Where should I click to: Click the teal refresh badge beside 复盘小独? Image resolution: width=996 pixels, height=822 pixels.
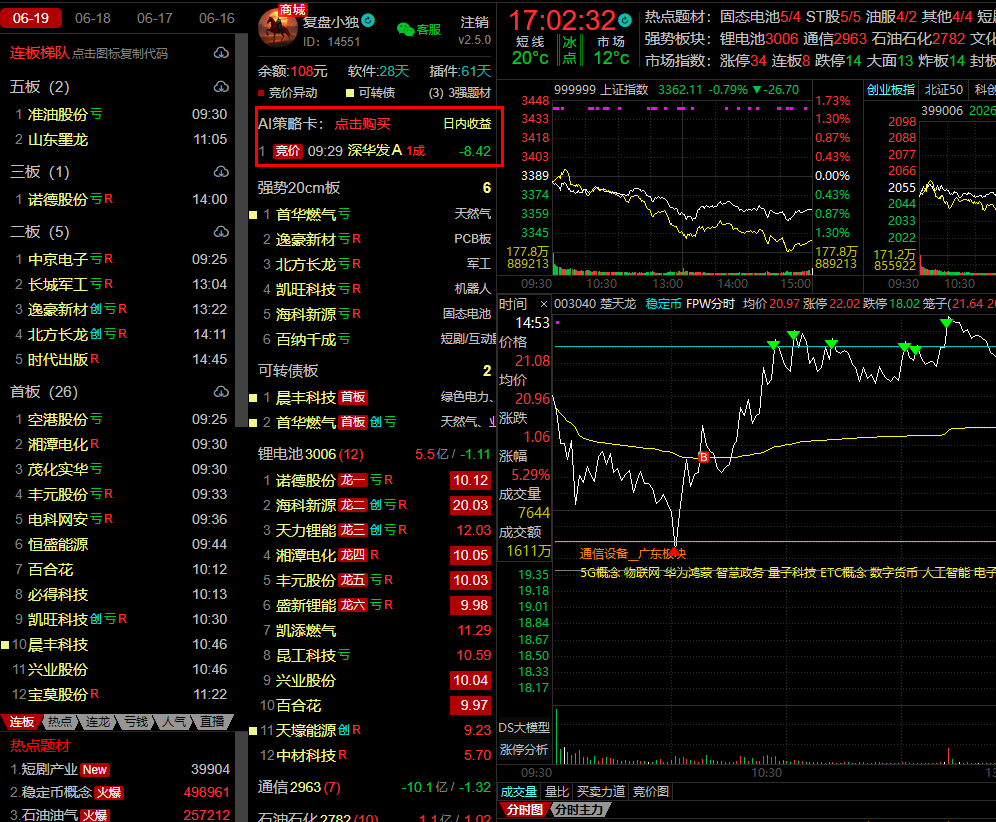pyautogui.click(x=368, y=21)
